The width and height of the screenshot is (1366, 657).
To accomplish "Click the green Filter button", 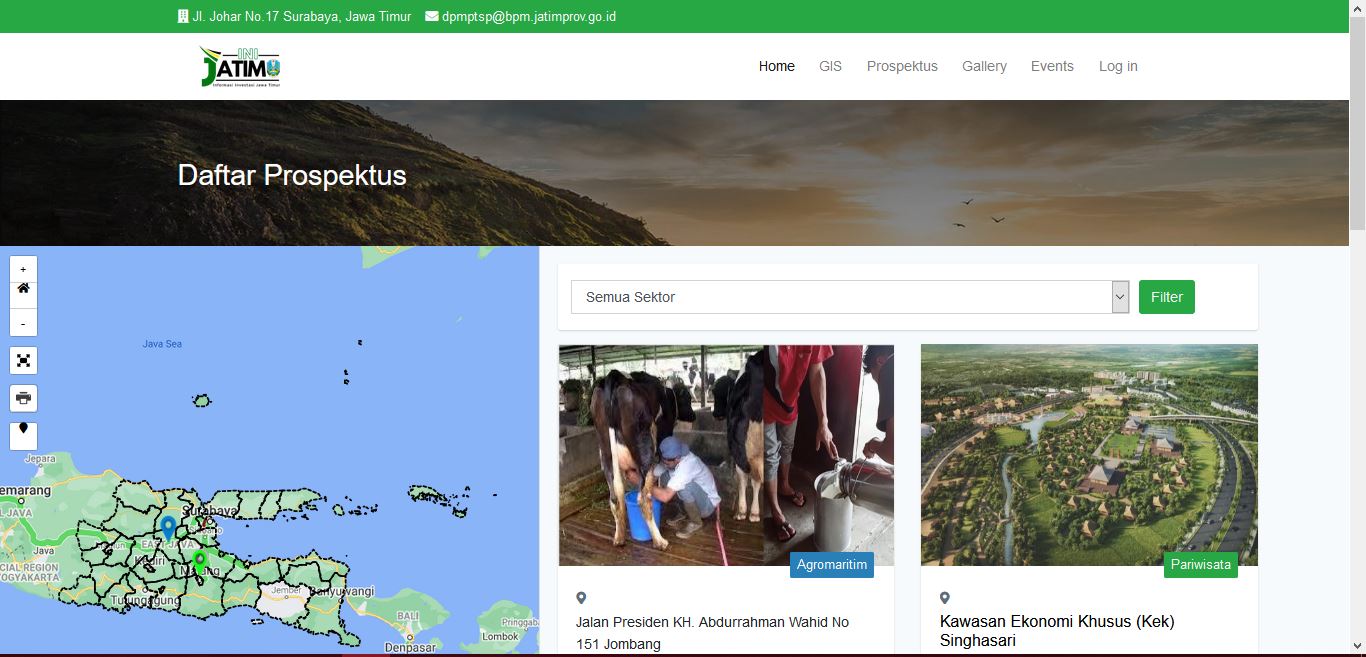I will pyautogui.click(x=1167, y=297).
